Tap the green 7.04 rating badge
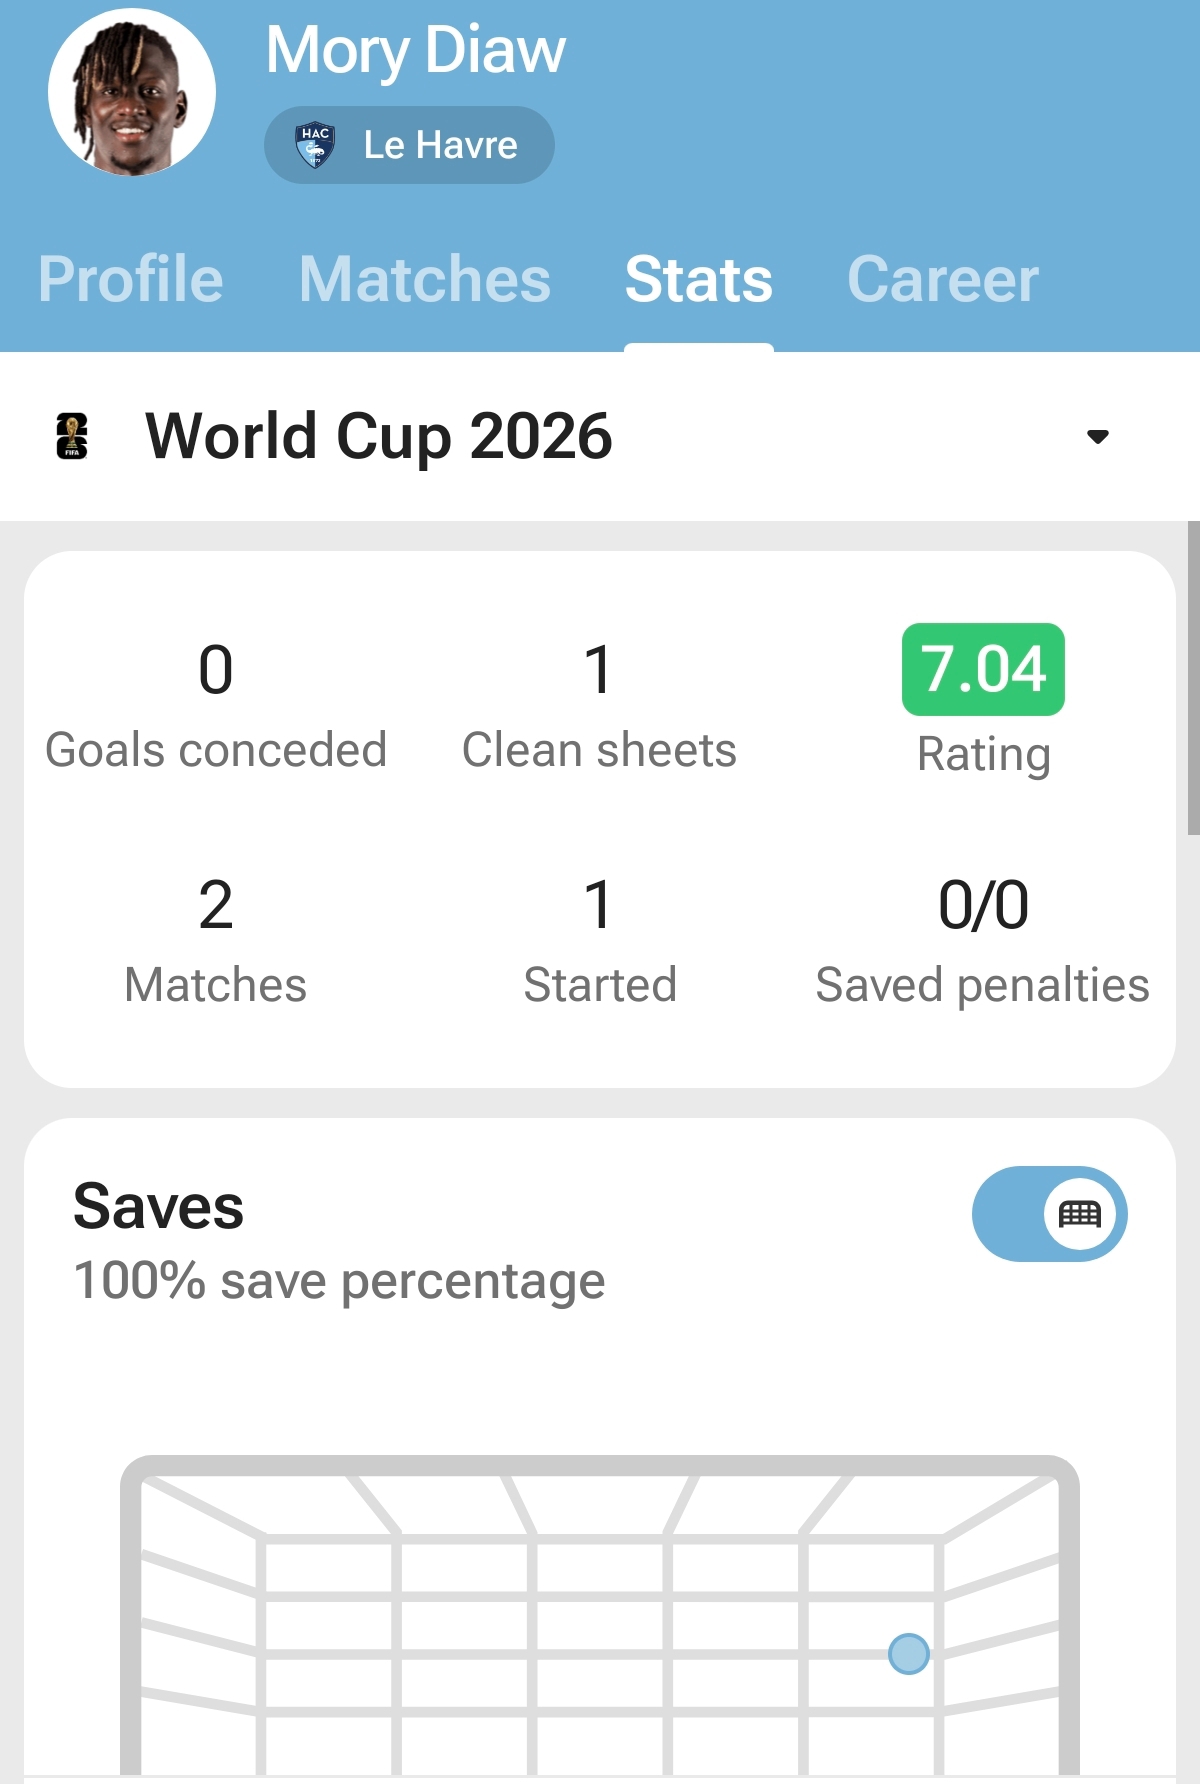 [x=983, y=669]
